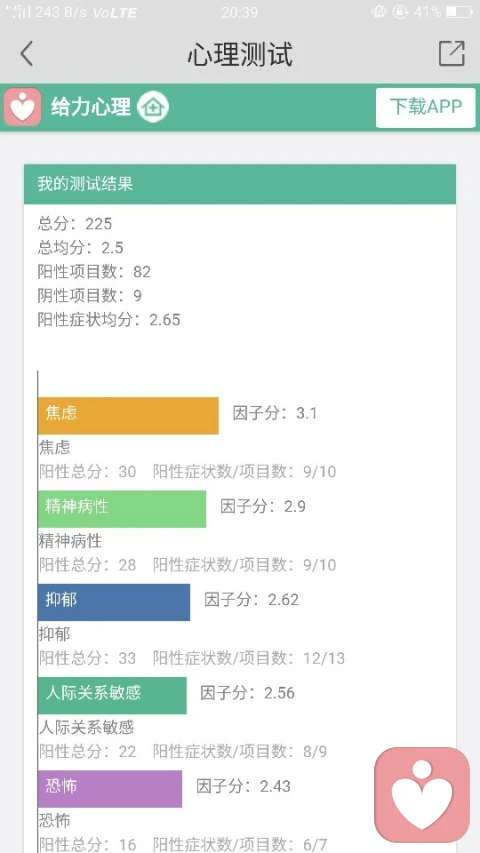Image resolution: width=480 pixels, height=853 pixels.
Task: Select the blue 抑郁 bar
Action: tap(114, 602)
